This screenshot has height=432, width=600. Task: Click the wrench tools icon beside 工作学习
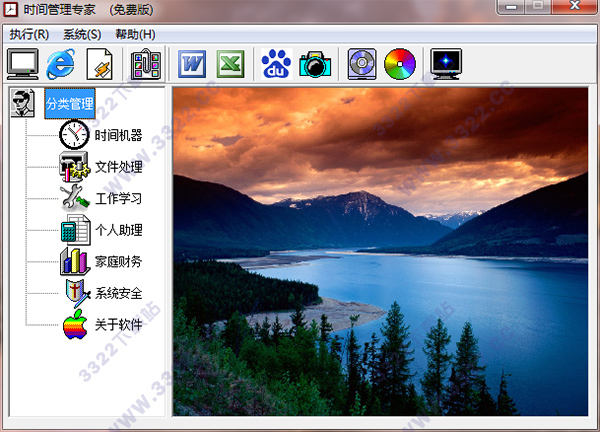pos(75,198)
